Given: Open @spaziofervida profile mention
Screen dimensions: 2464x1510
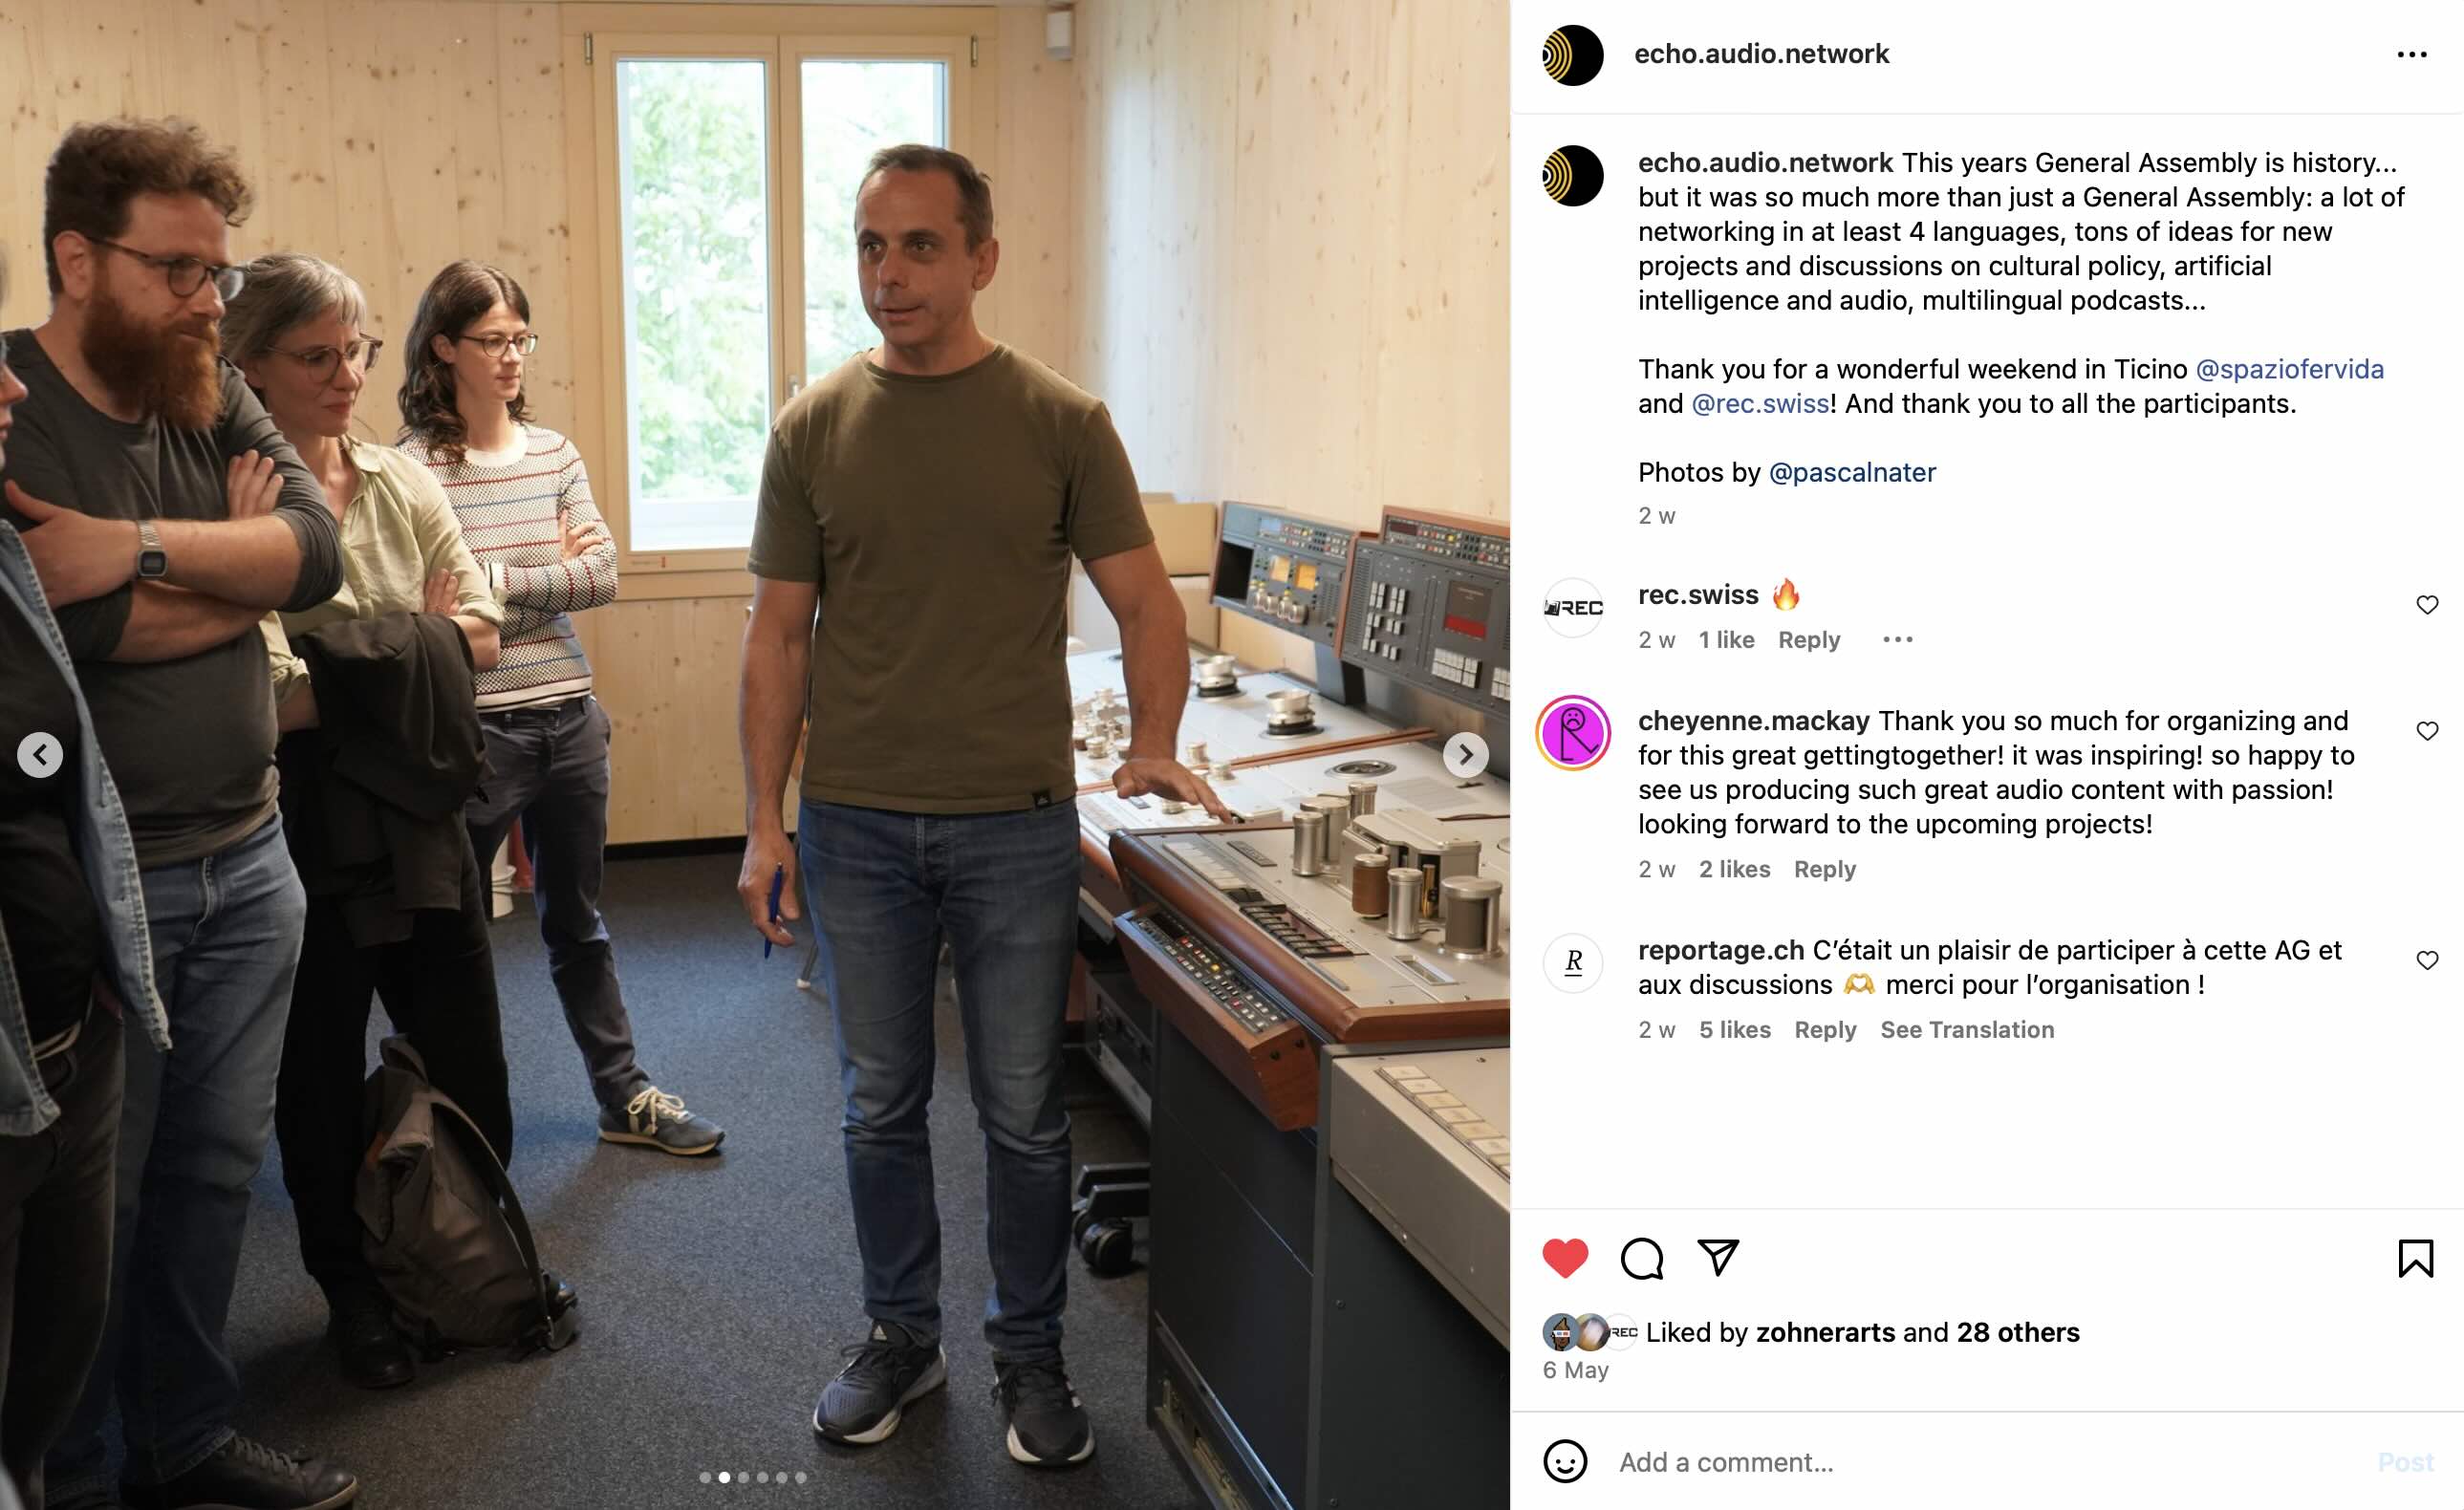Looking at the screenshot, I should point(2289,369).
